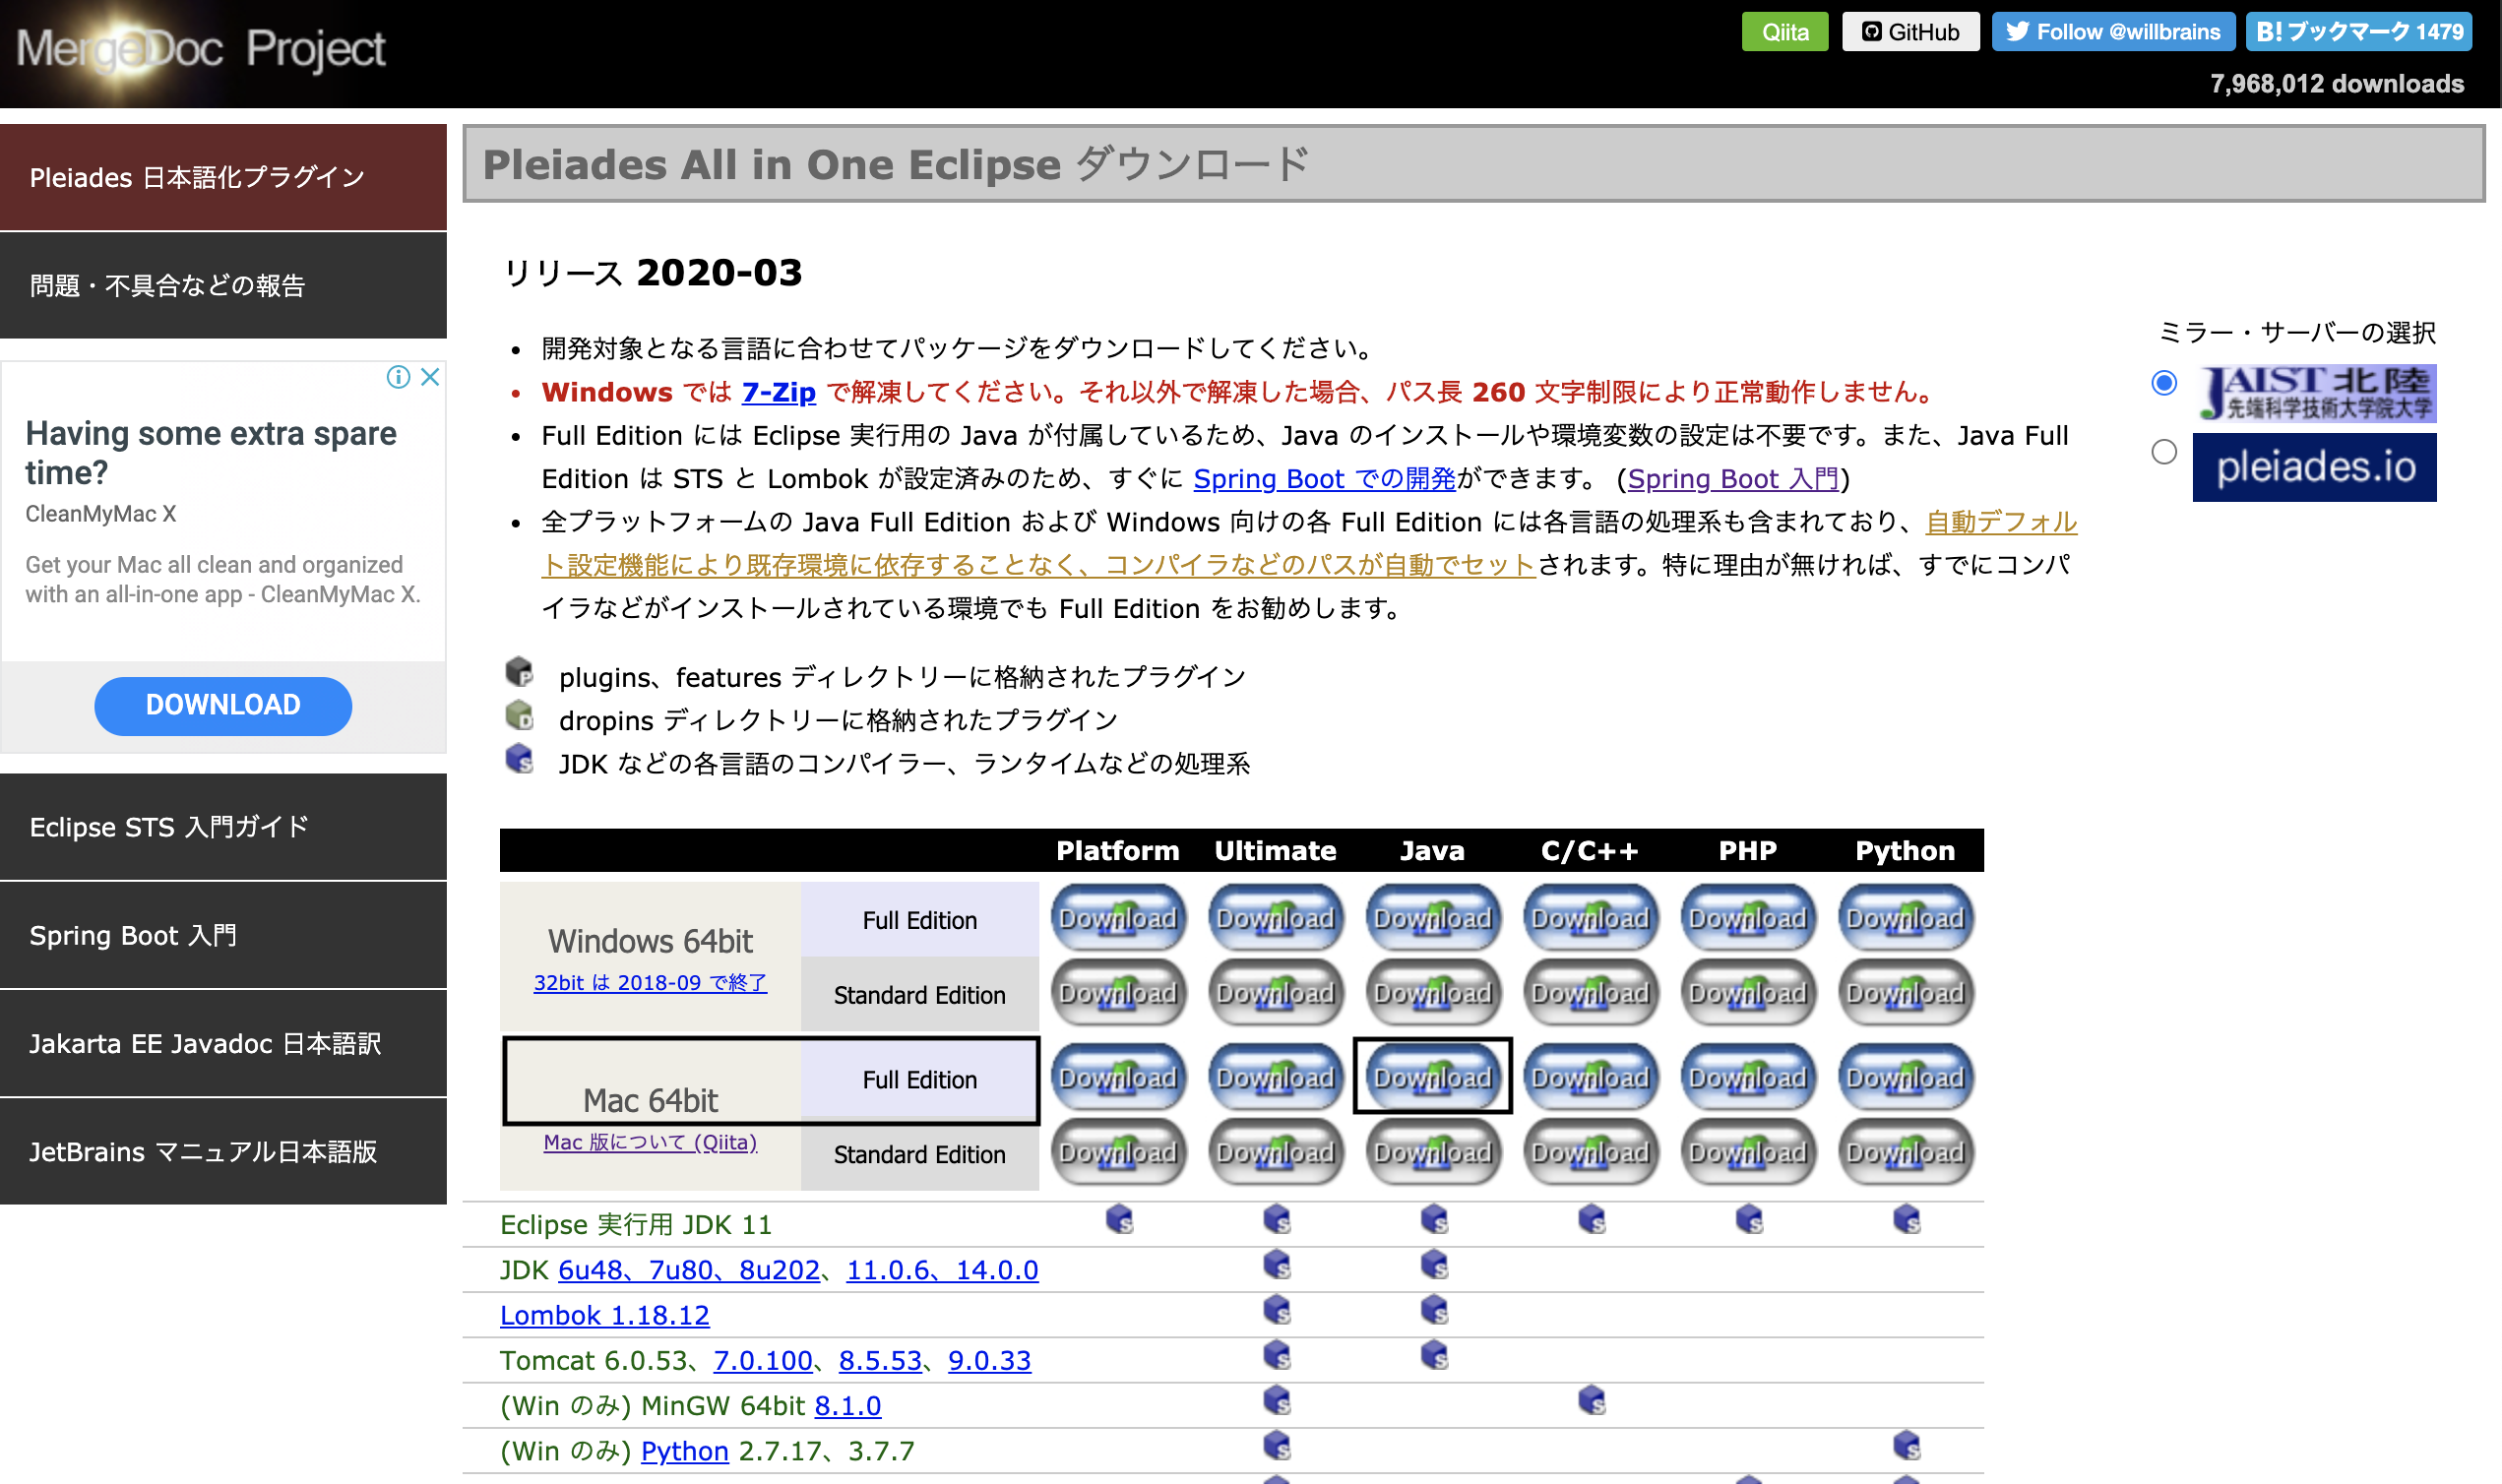
Task: Download Windows Standard Edition Platform package
Action: [x=1118, y=992]
